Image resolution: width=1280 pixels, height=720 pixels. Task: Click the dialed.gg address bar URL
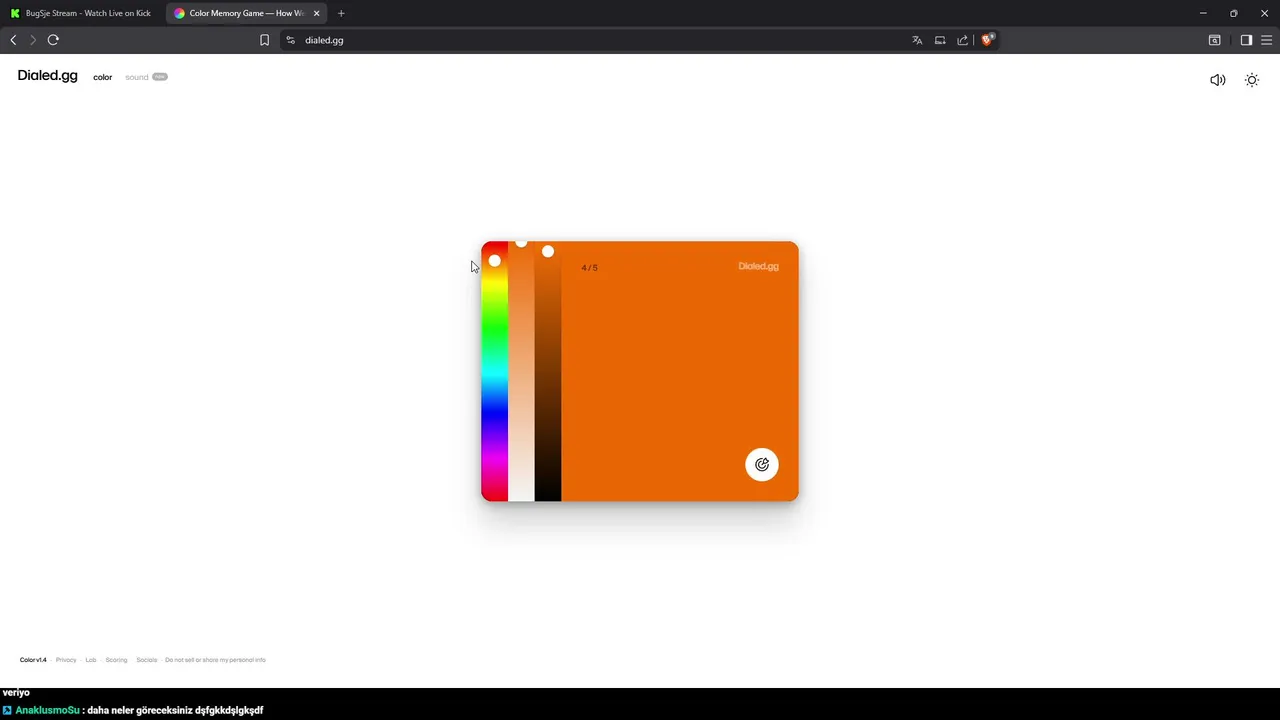pyautogui.click(x=324, y=40)
